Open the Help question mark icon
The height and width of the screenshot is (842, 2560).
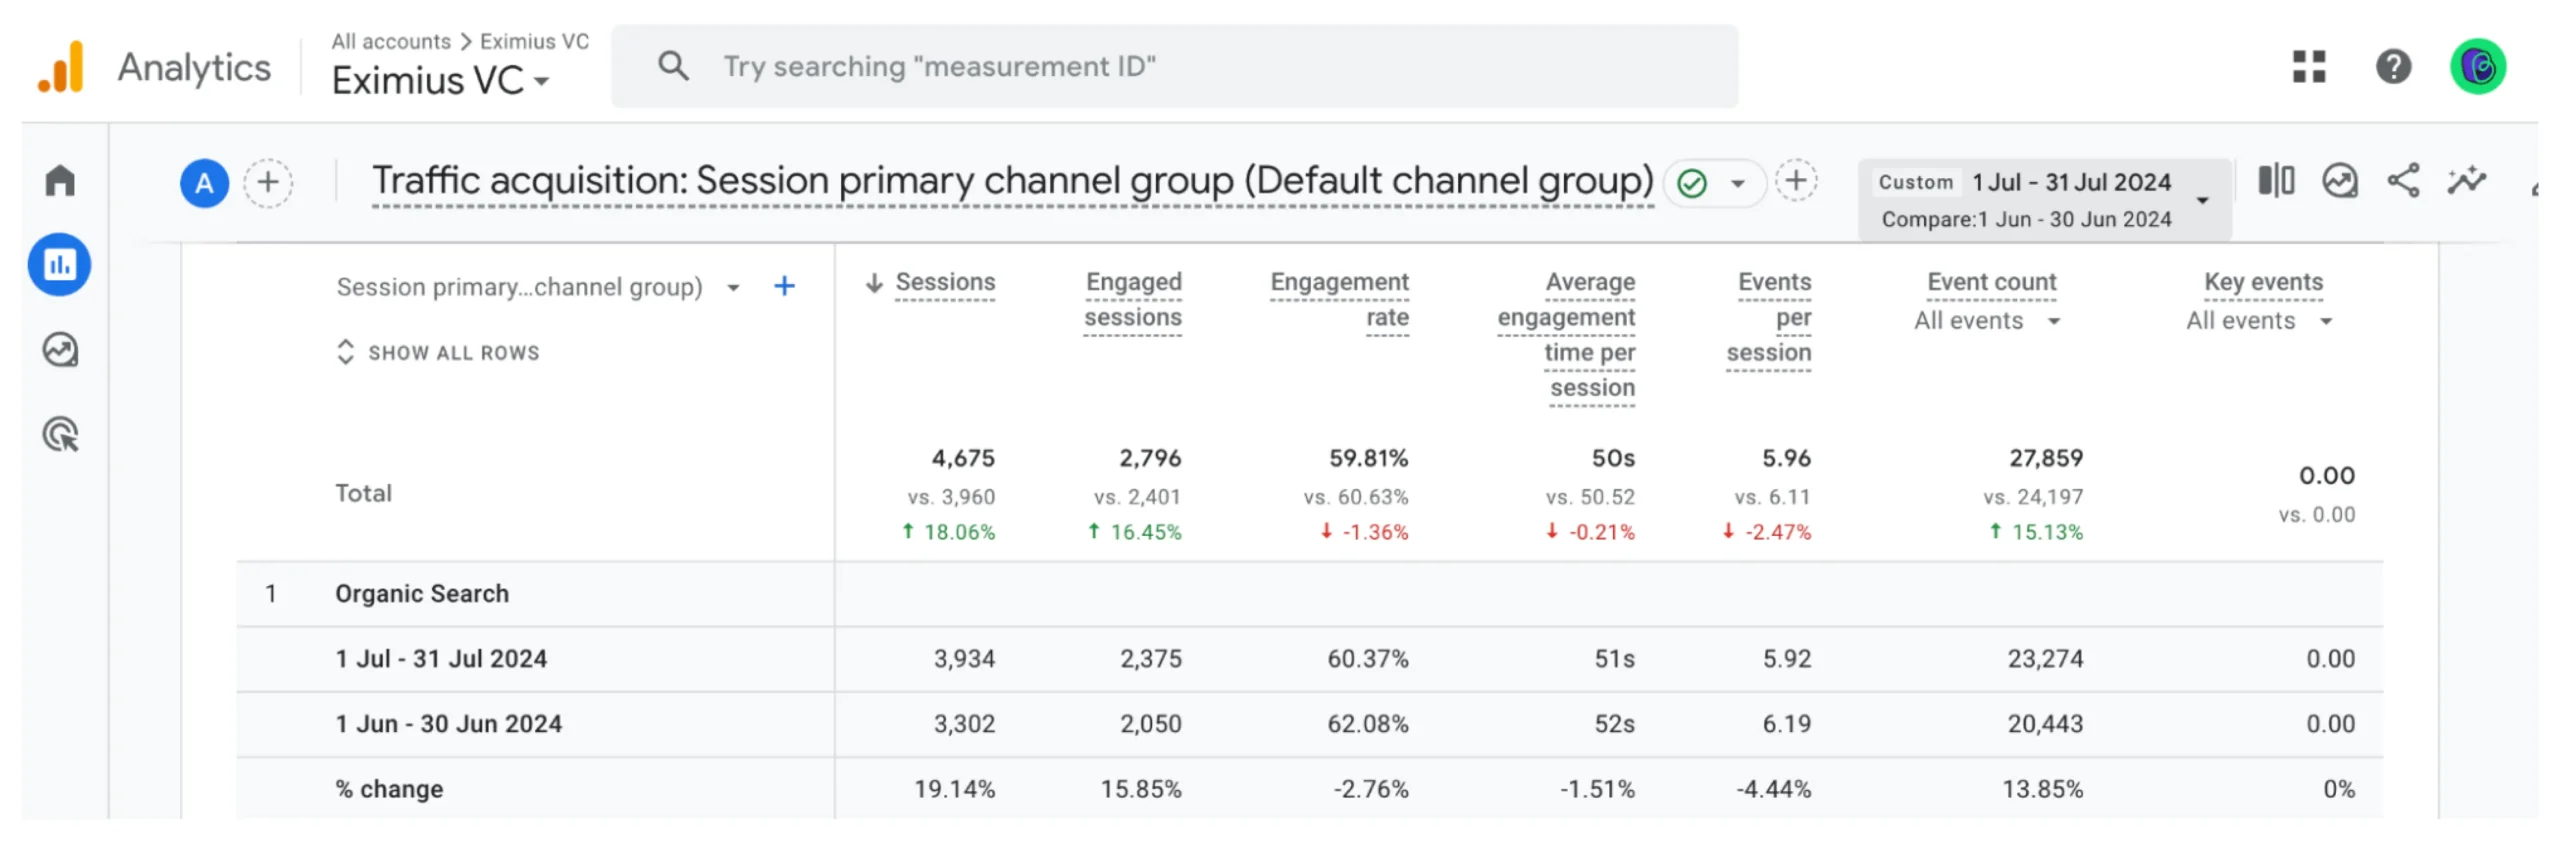point(2393,66)
